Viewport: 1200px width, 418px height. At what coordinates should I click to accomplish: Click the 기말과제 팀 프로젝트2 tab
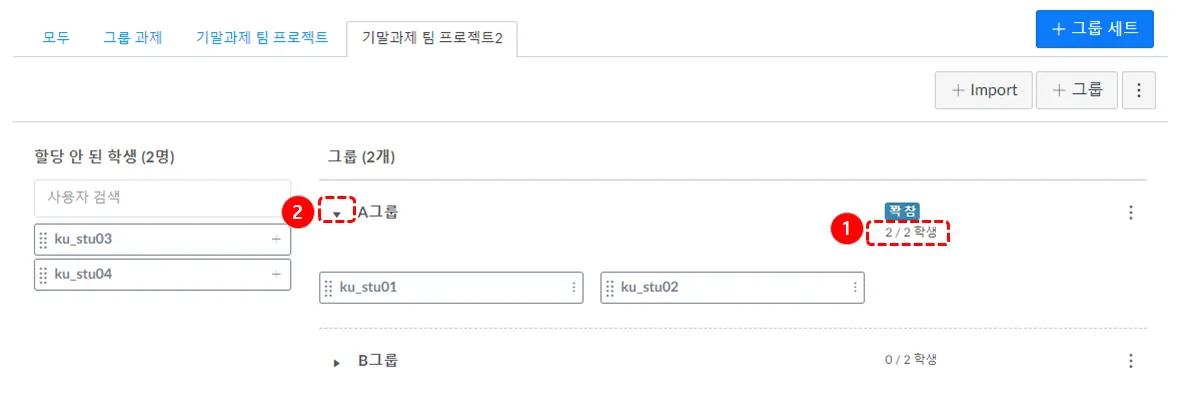[431, 39]
